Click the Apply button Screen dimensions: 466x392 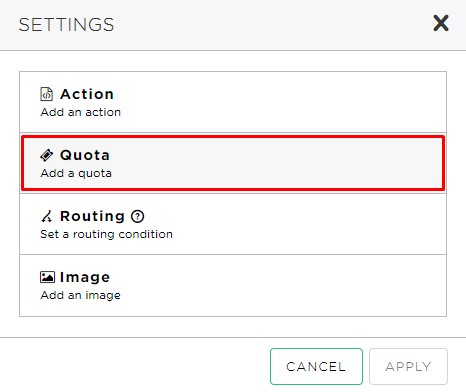pos(408,366)
